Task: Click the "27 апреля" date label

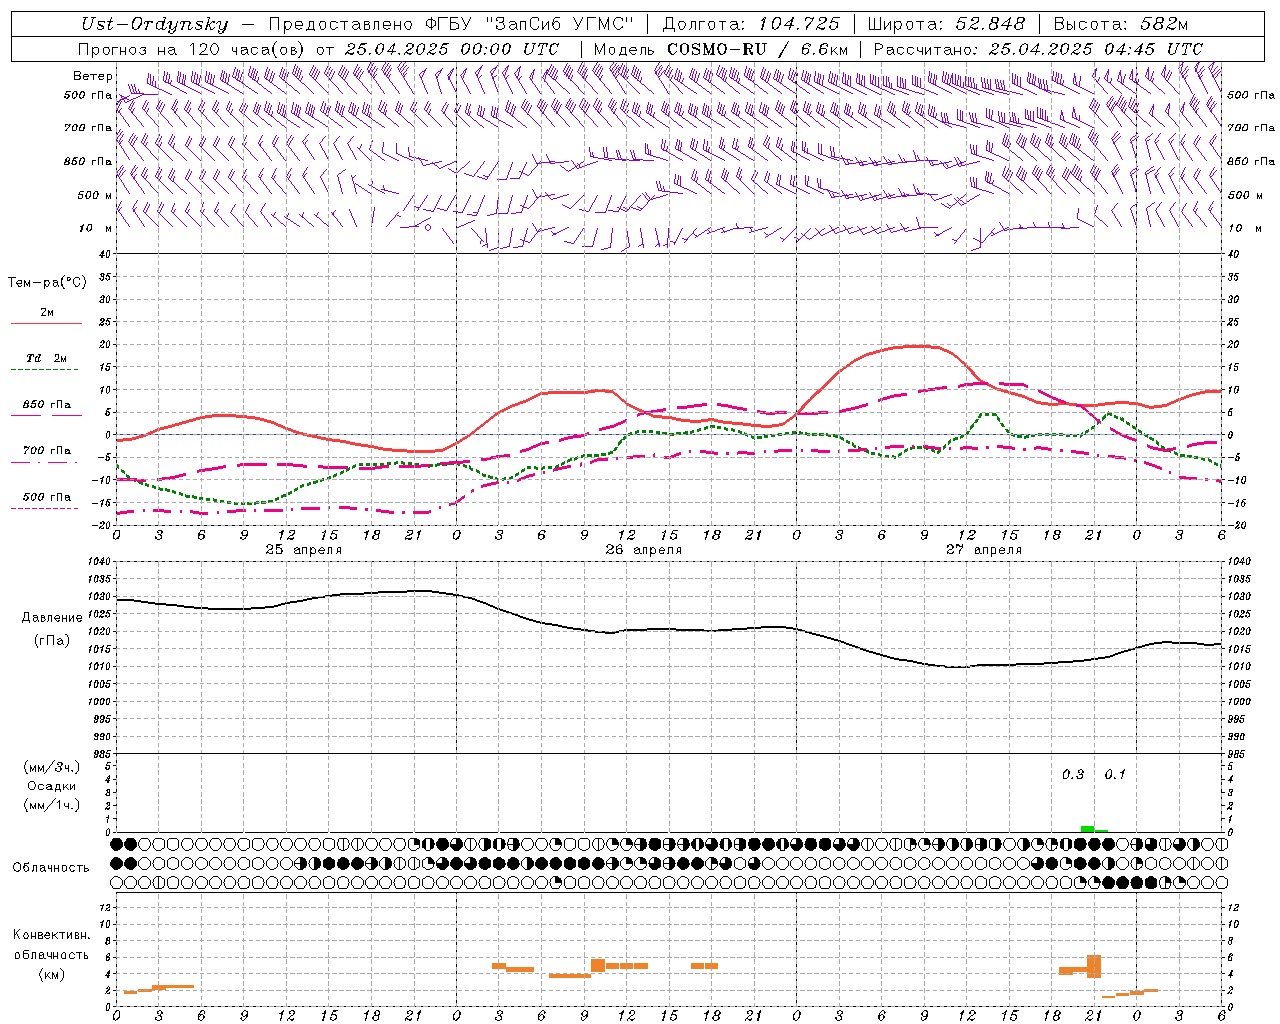Action: click(984, 550)
